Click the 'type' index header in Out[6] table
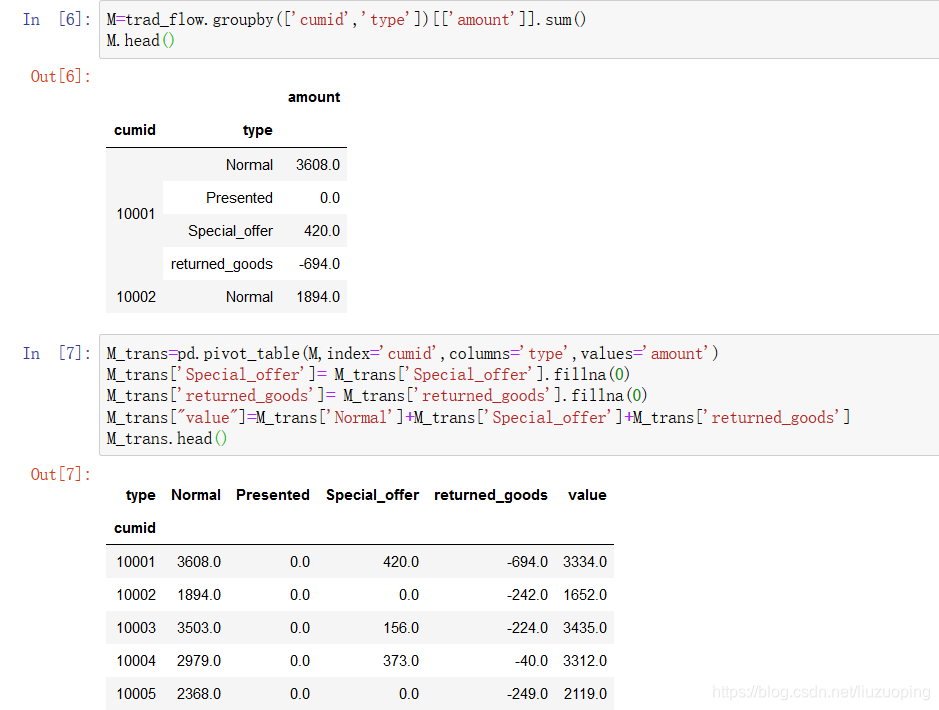This screenshot has height=710, width=939. click(258, 130)
